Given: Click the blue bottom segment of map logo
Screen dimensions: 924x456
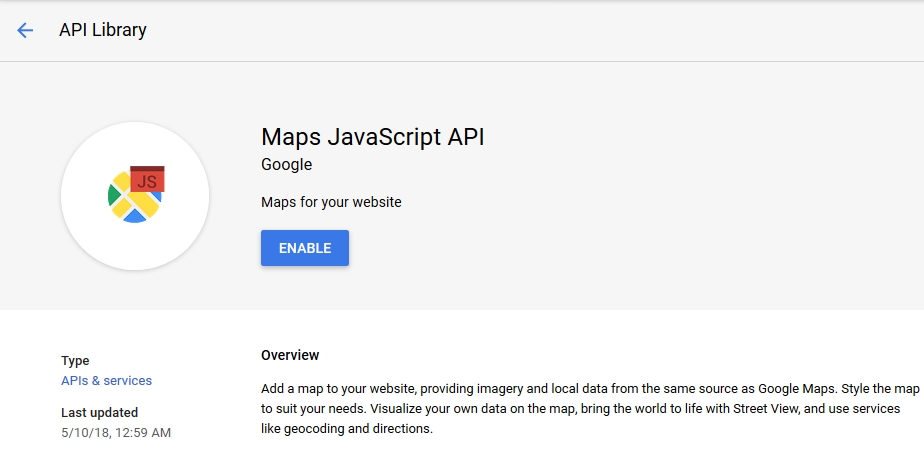Looking at the screenshot, I should point(134,217).
